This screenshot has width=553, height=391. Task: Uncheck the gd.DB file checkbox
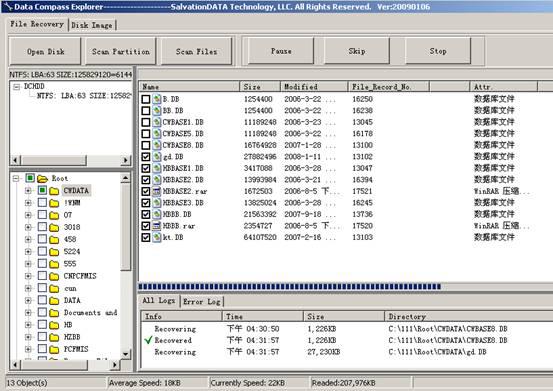pyautogui.click(x=146, y=157)
